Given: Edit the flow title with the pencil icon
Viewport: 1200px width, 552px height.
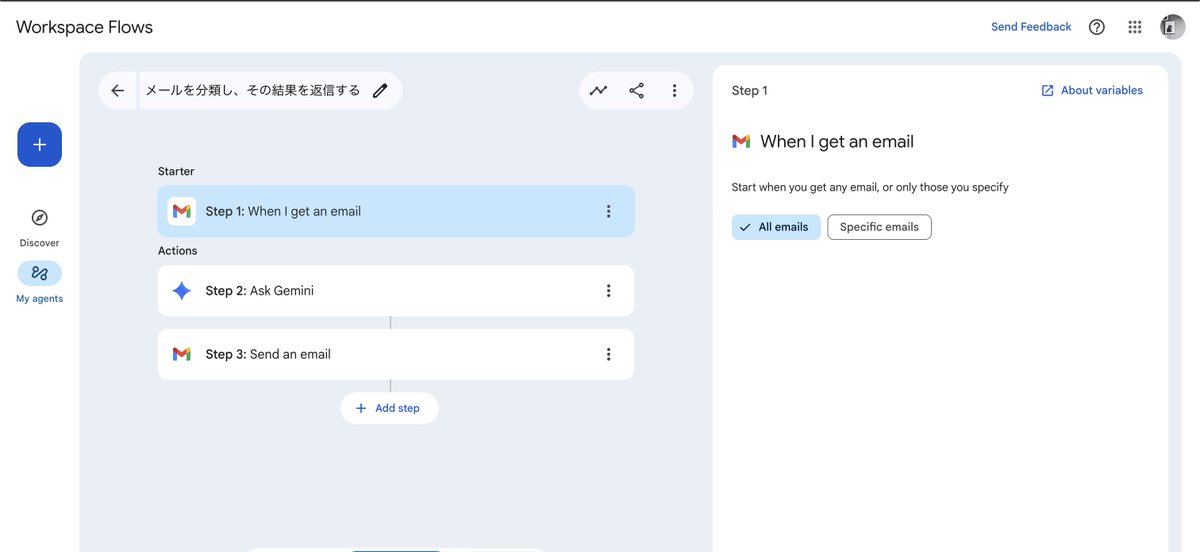Looking at the screenshot, I should click(379, 91).
